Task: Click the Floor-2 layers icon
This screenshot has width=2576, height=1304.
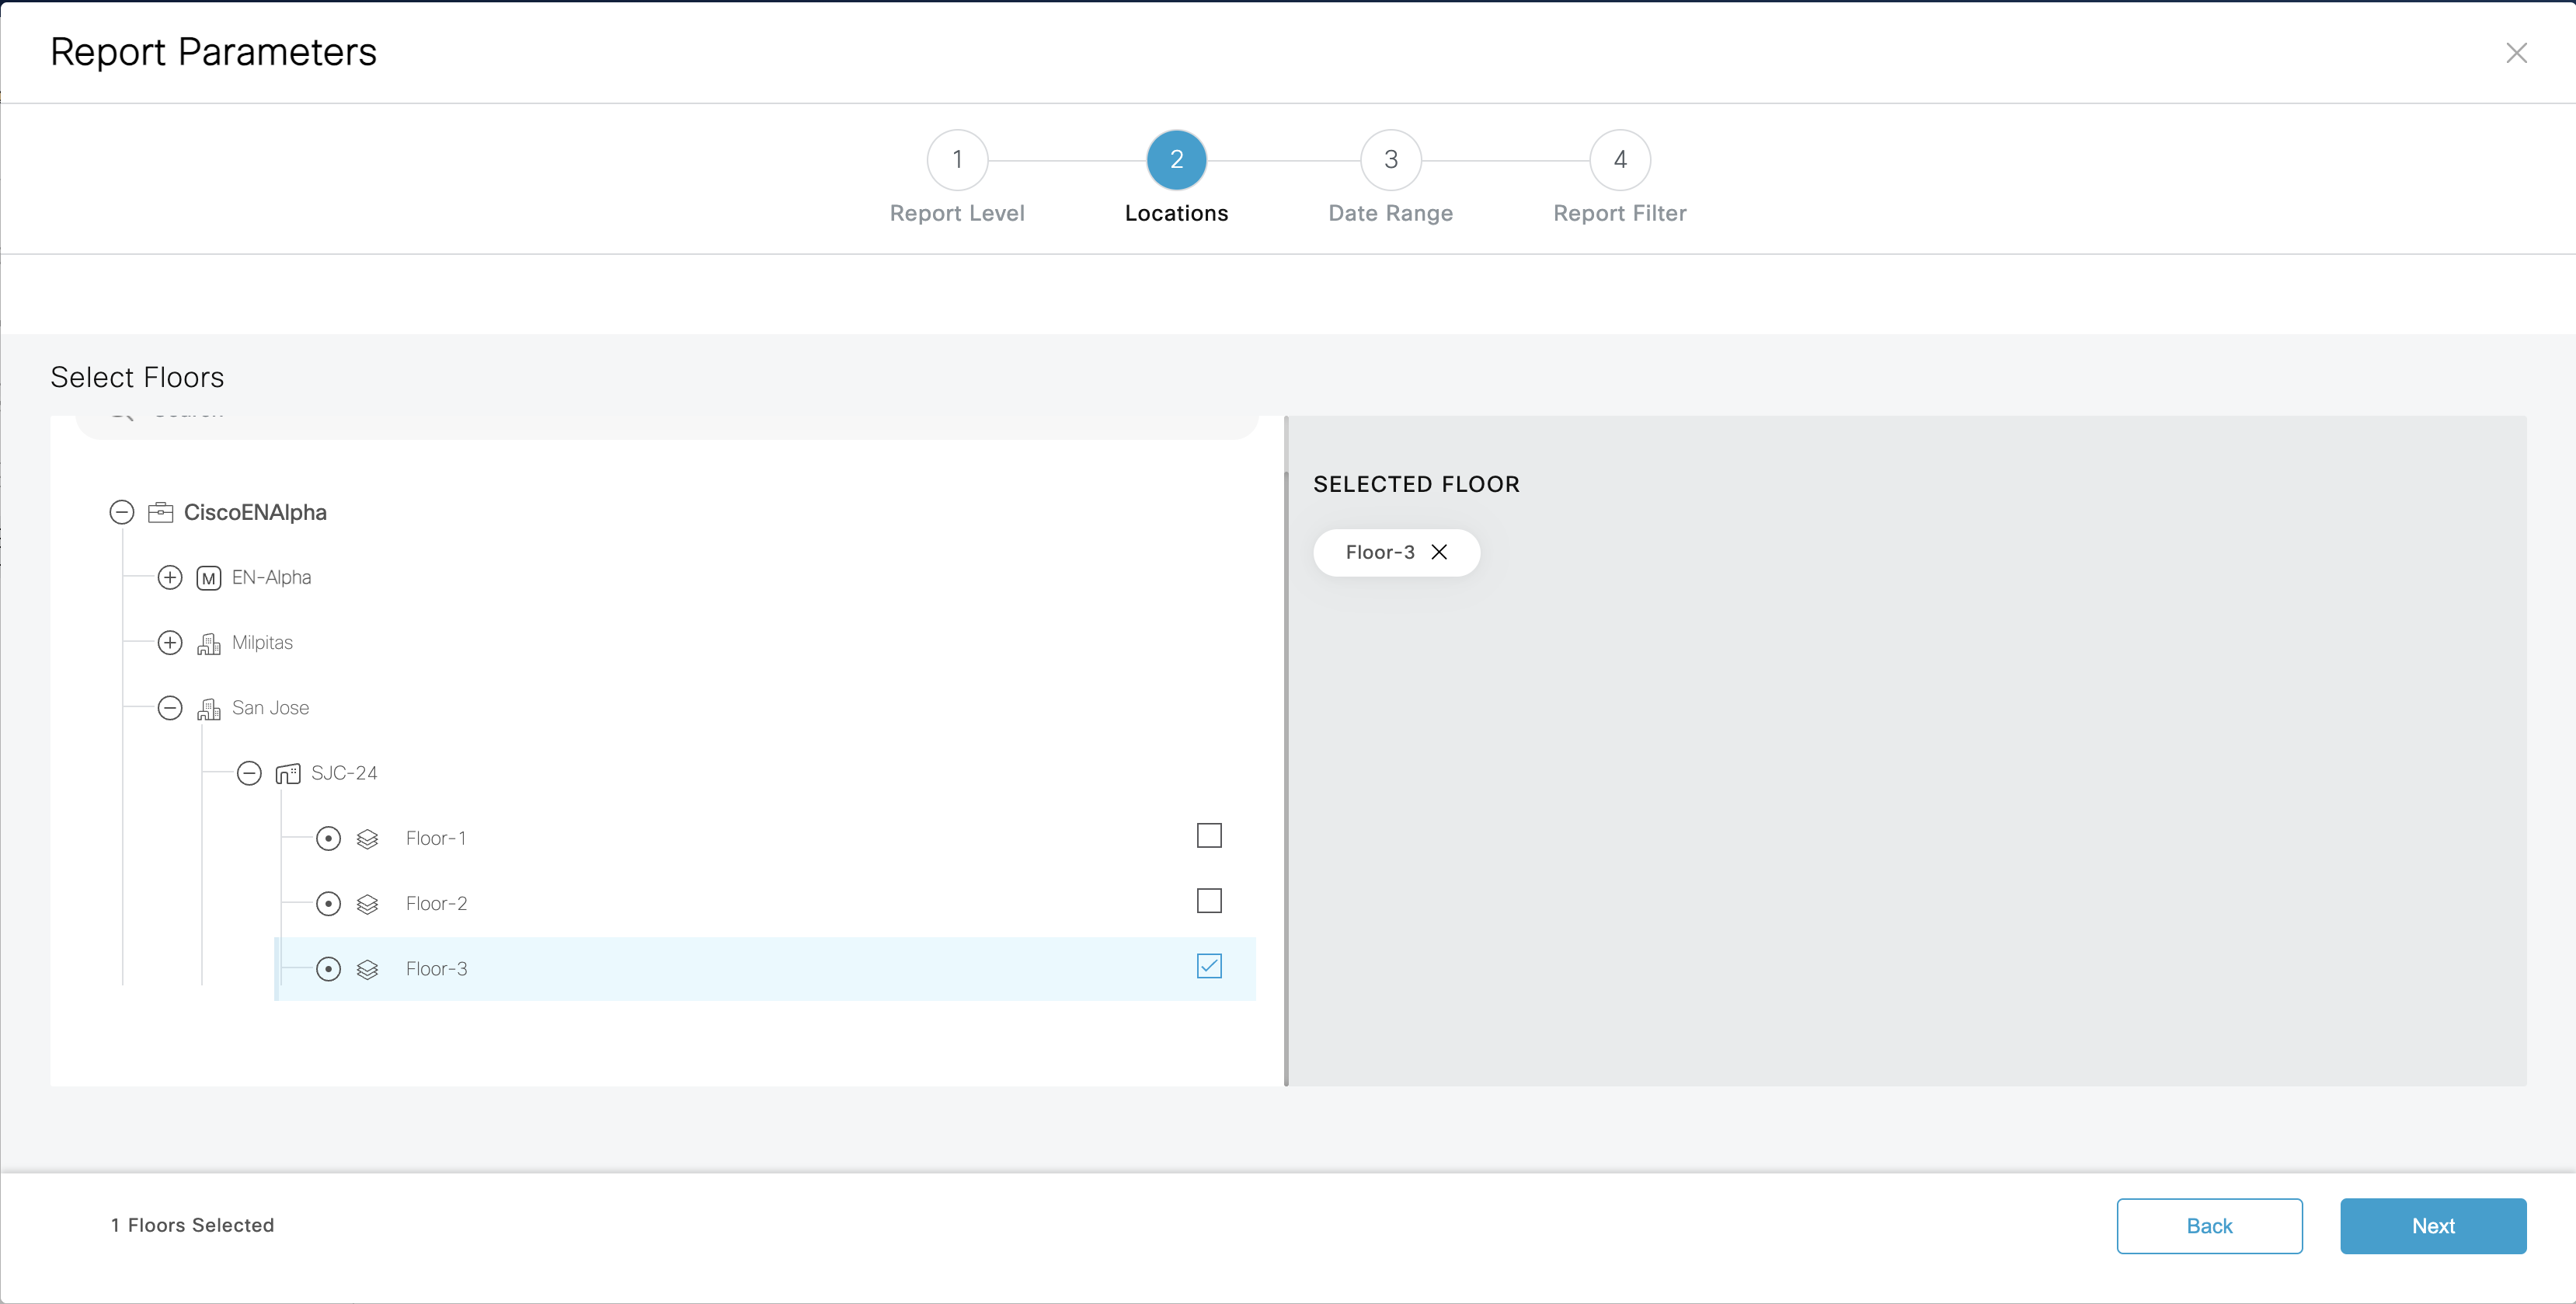Action: click(367, 904)
